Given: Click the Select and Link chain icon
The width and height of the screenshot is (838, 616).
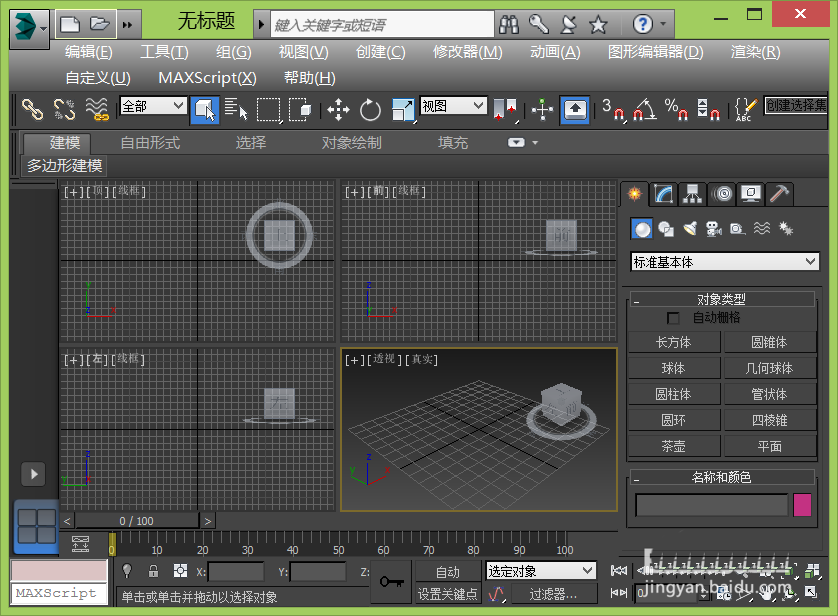Looking at the screenshot, I should (33, 109).
